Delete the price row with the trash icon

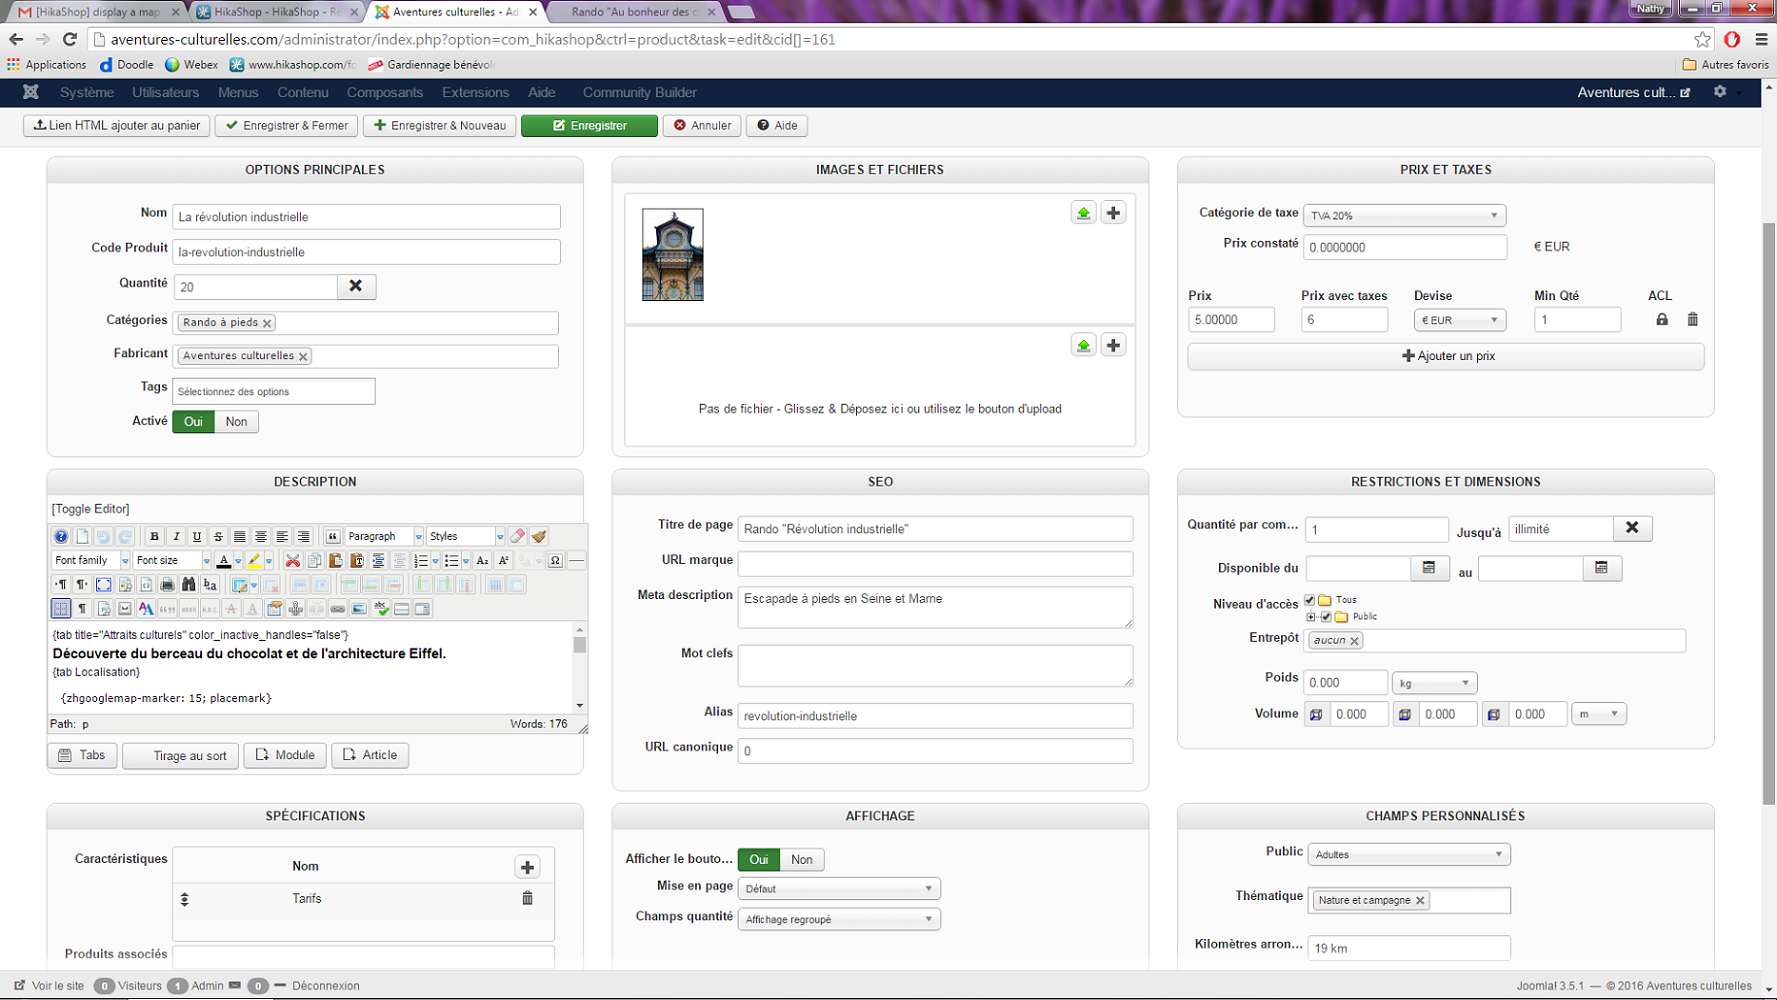coord(1693,320)
